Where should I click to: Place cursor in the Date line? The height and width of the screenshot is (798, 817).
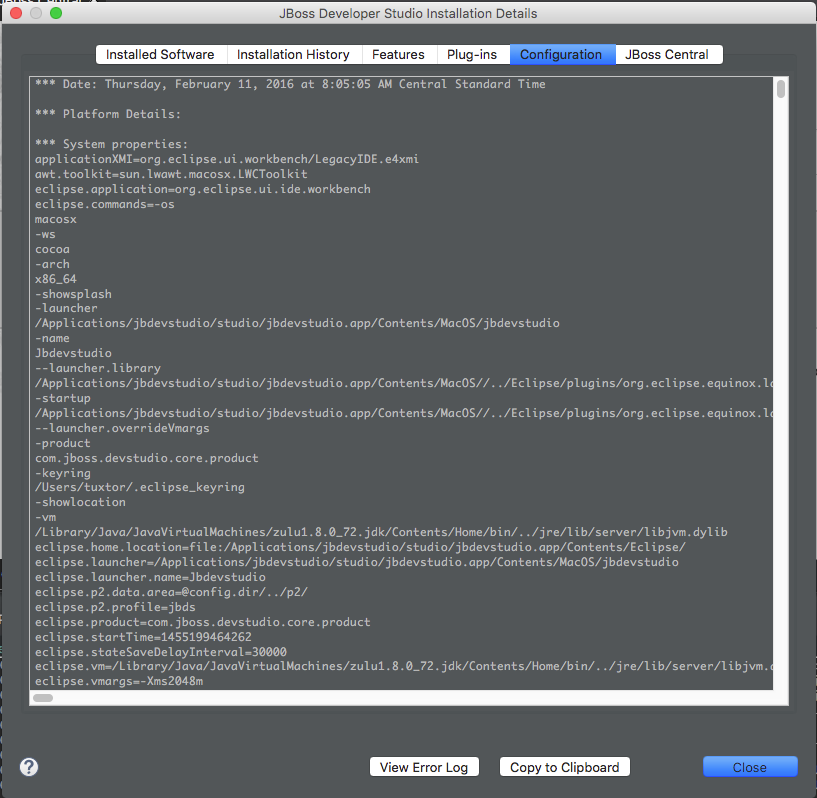(x=290, y=85)
